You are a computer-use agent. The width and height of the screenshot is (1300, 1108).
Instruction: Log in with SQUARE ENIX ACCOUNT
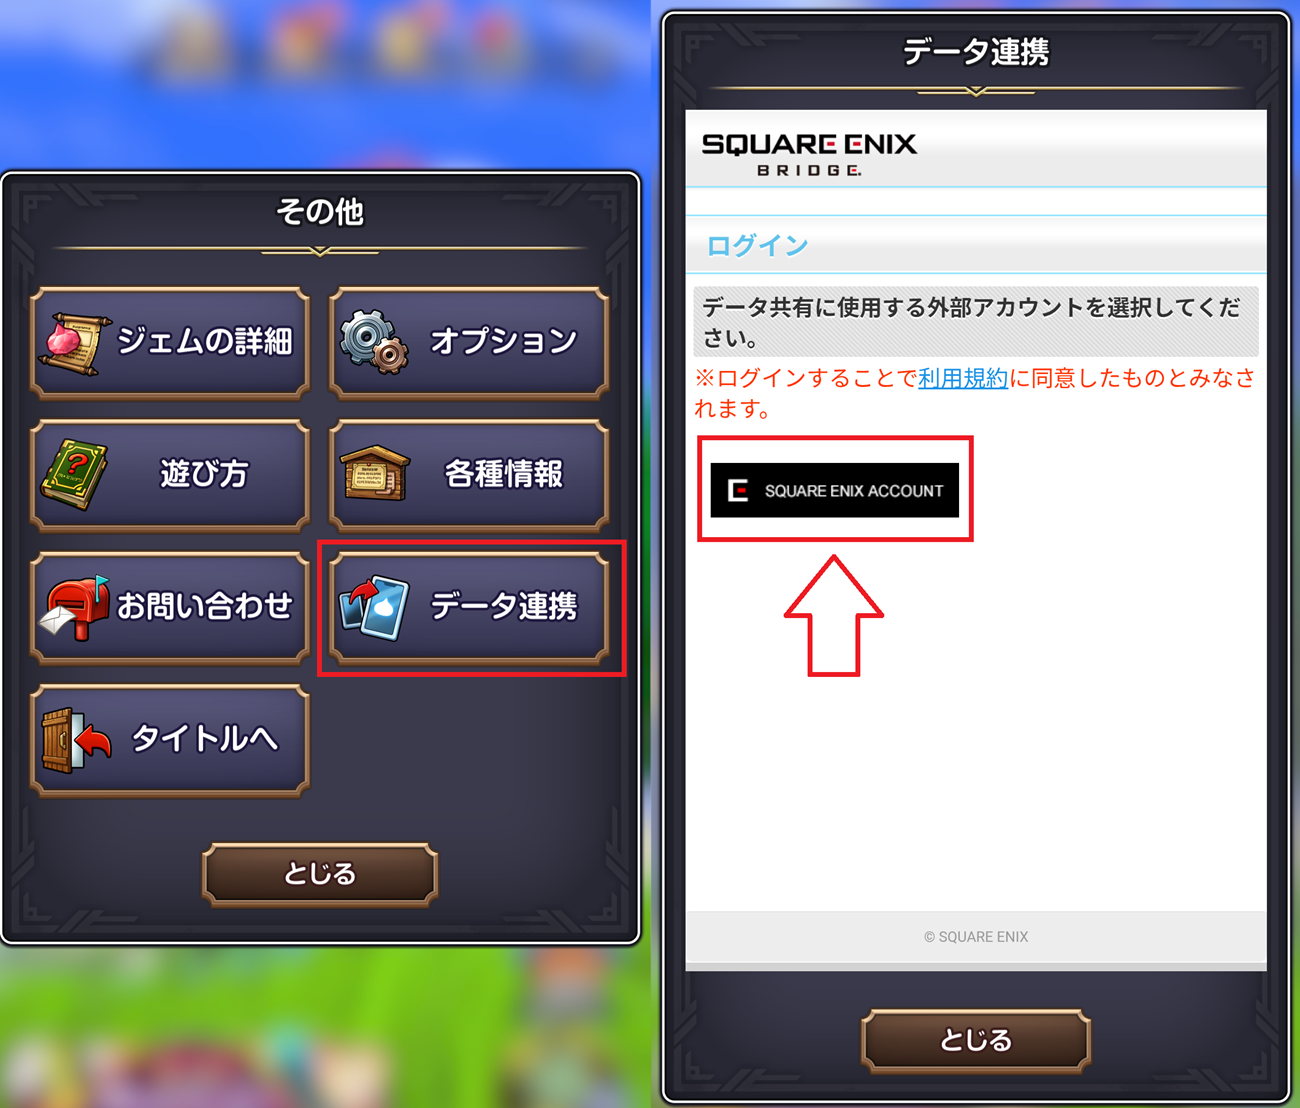[x=835, y=490]
